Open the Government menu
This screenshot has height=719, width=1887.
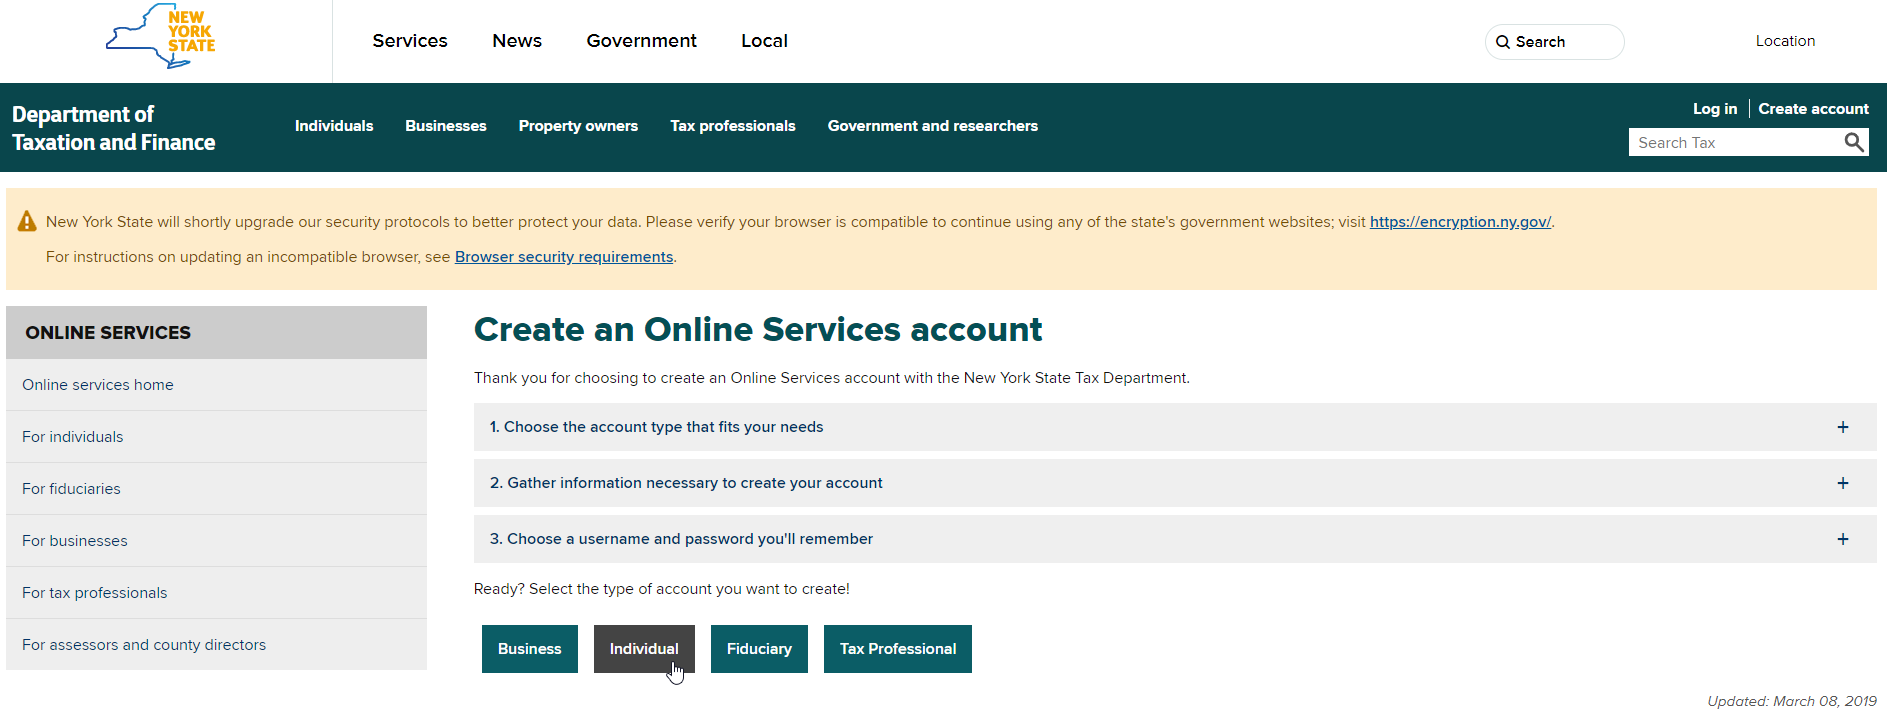641,41
